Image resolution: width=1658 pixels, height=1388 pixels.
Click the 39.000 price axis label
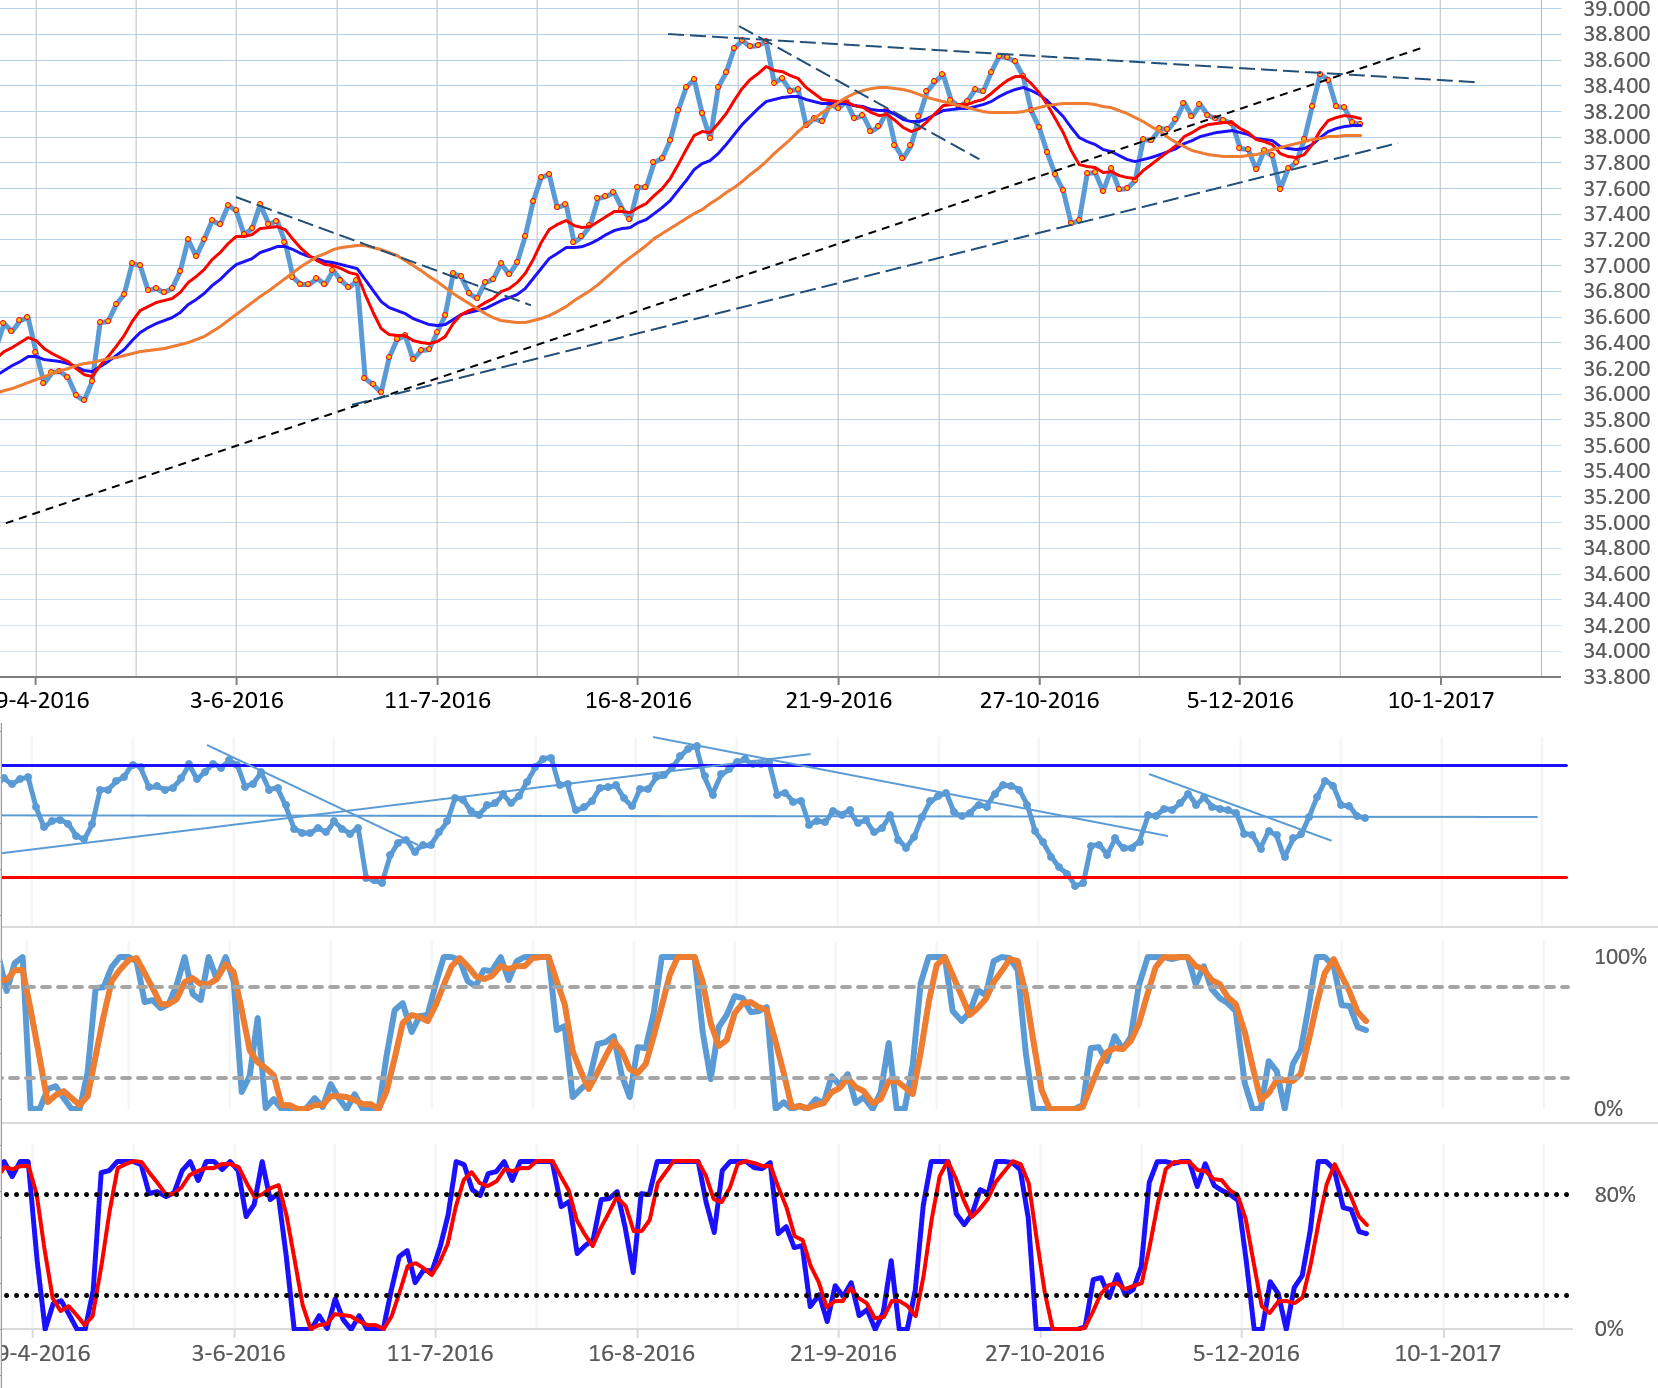click(1616, 9)
